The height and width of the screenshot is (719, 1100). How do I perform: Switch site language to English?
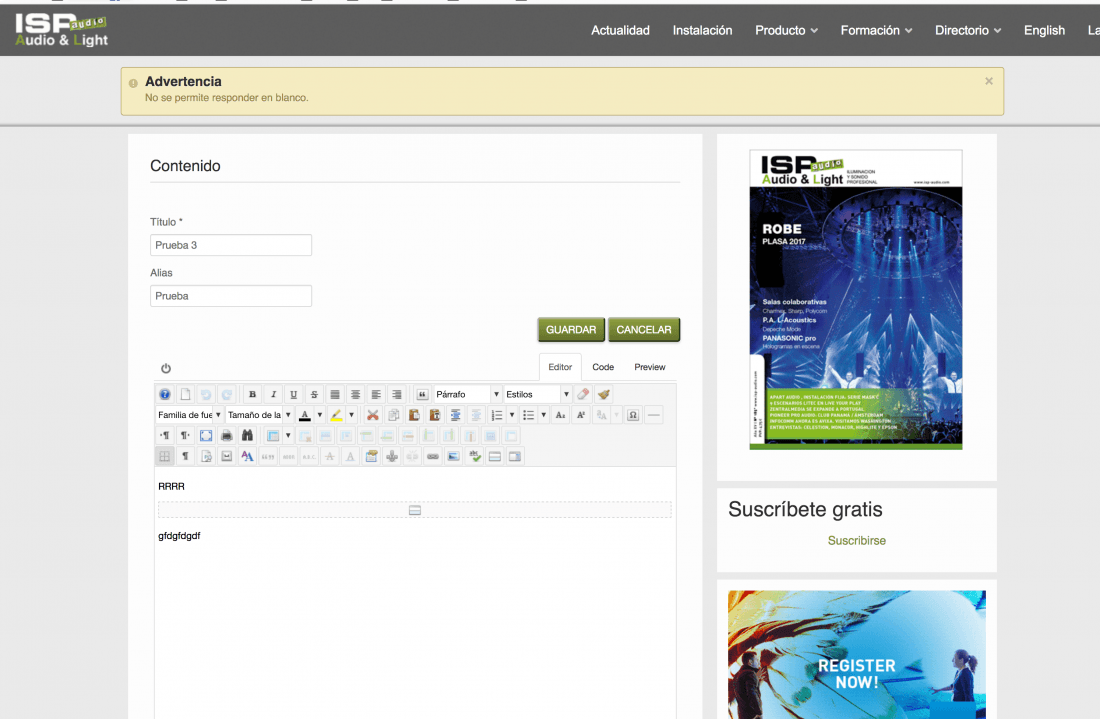(x=1044, y=30)
